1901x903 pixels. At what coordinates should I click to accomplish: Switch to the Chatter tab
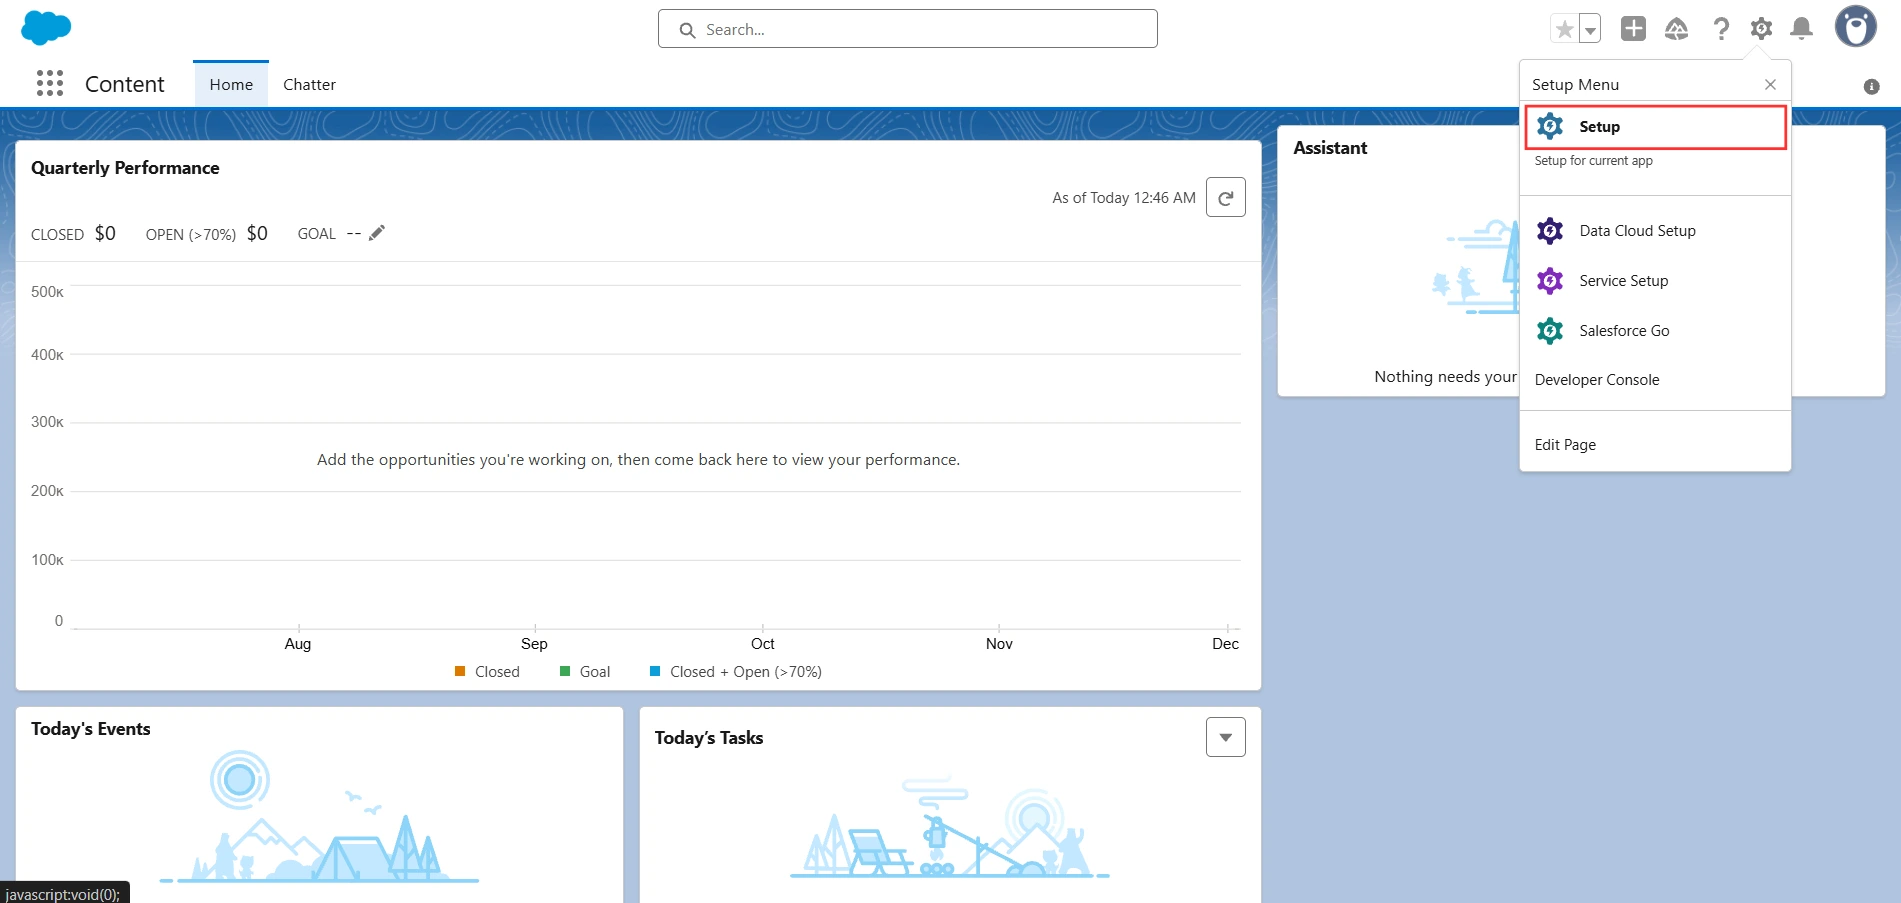309,84
